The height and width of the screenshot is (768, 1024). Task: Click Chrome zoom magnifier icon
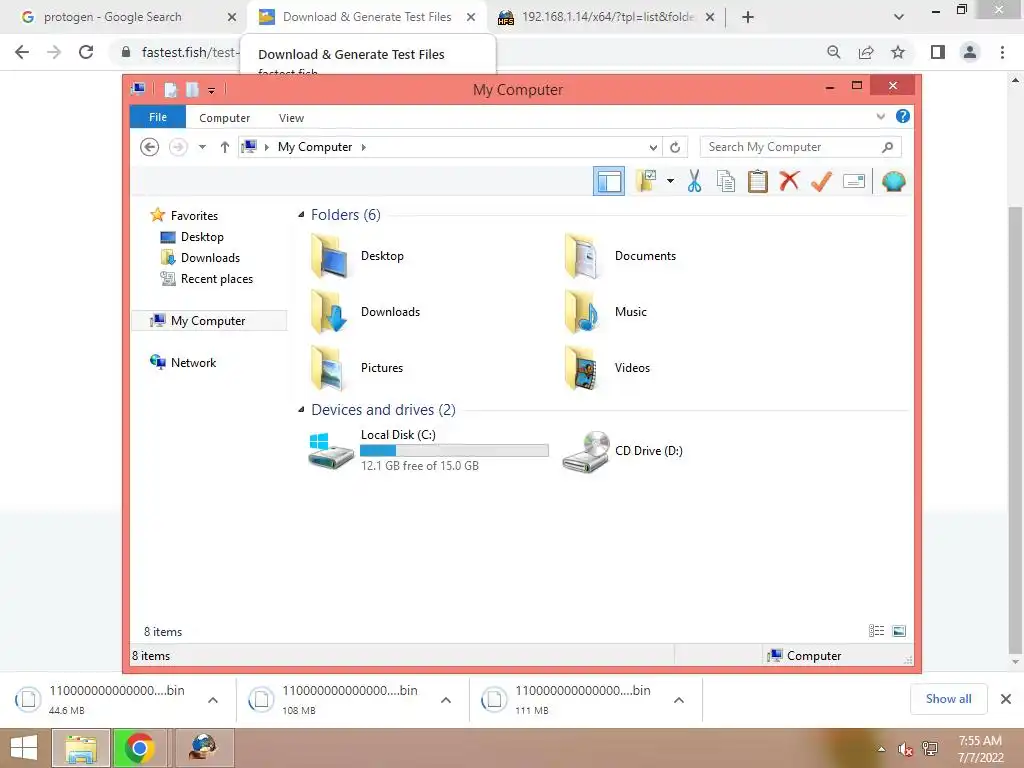click(x=833, y=52)
